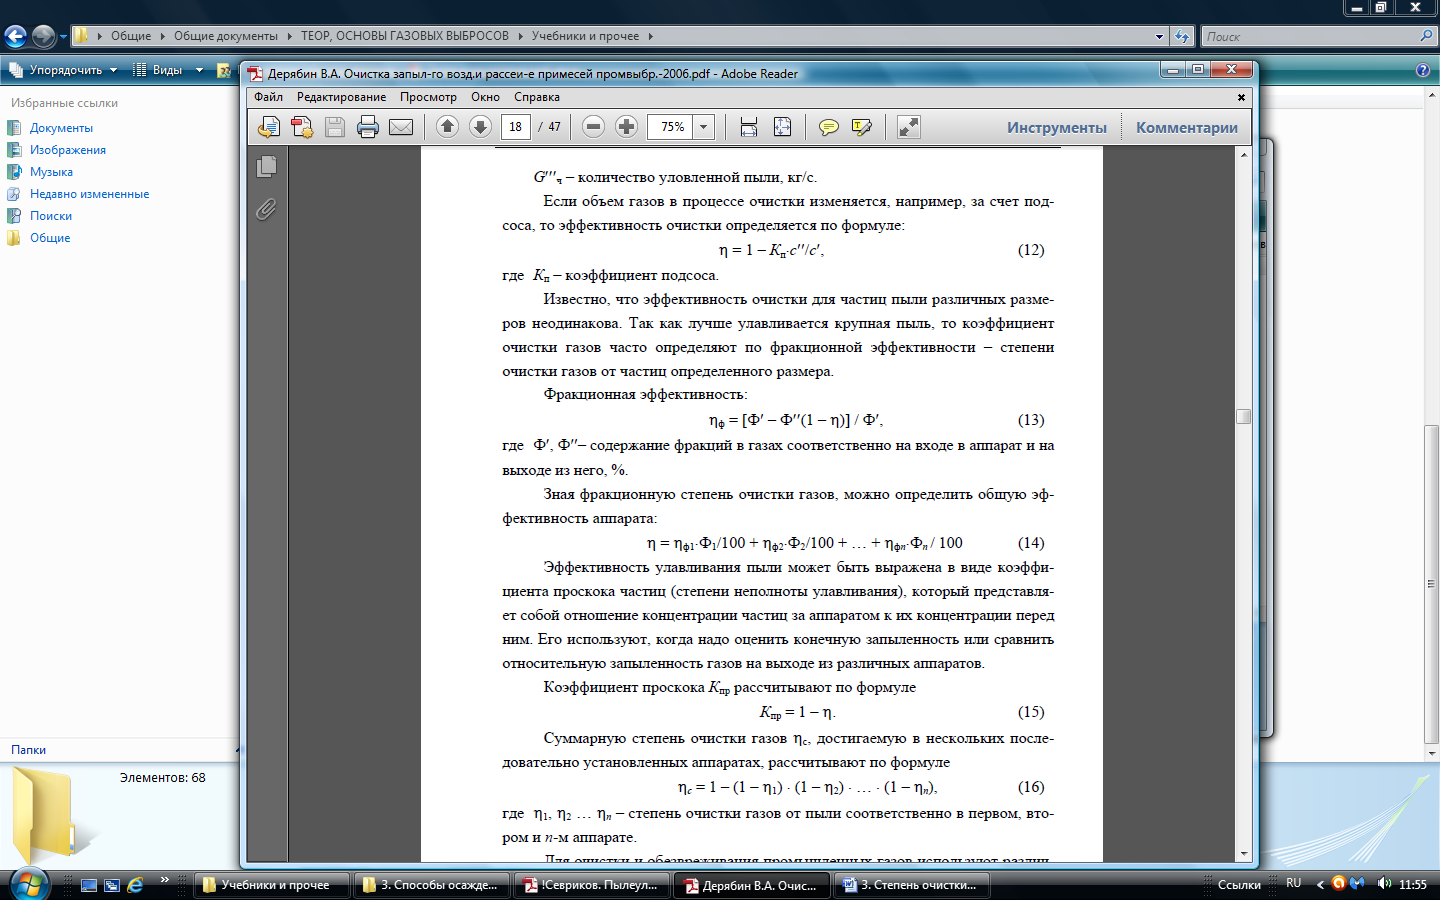Expand breadcrumb arrow after Общие документы
This screenshot has height=900, width=1440.
(290, 36)
